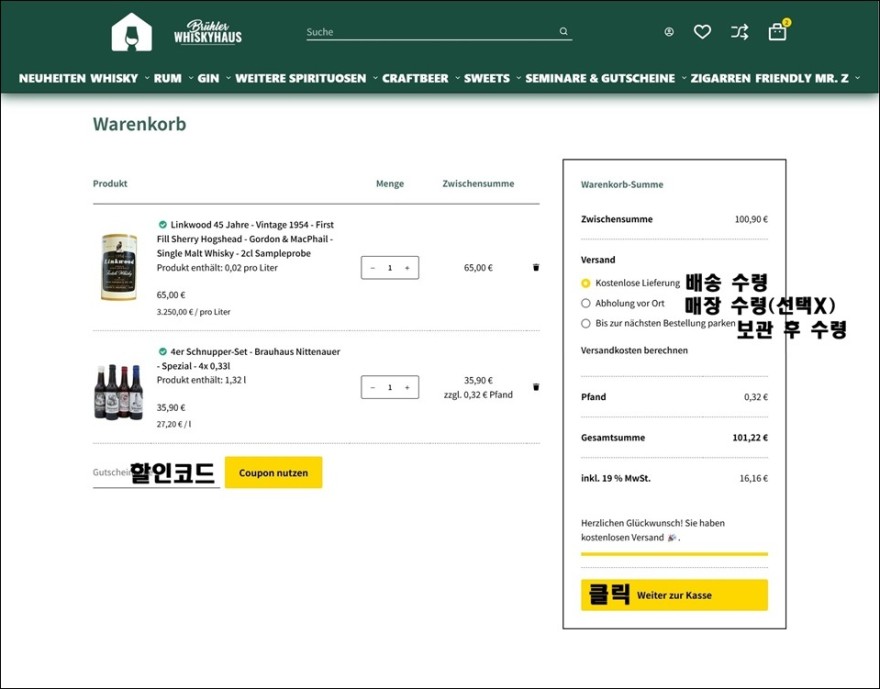Click Weiter zur Kasse checkout button
The image size is (880, 689).
click(674, 595)
